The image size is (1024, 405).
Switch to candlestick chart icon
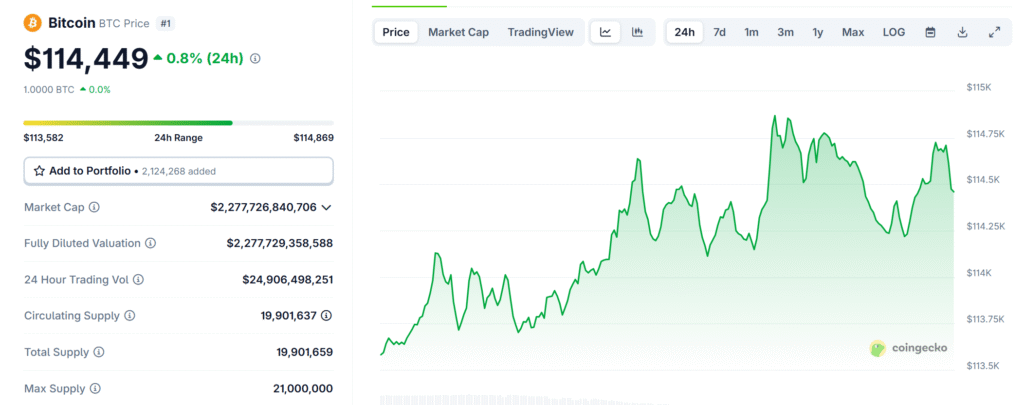pos(637,32)
